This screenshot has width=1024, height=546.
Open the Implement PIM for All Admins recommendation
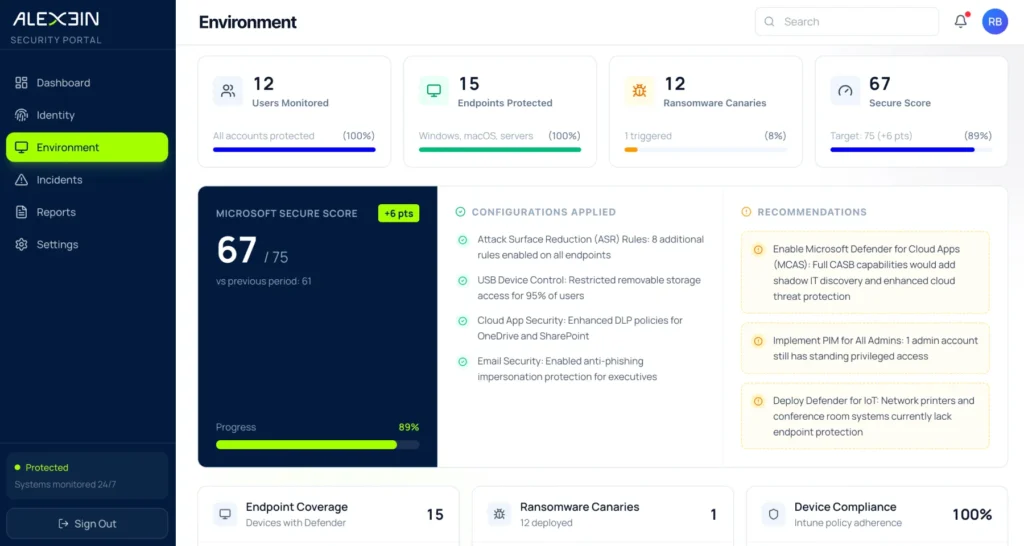pos(865,348)
